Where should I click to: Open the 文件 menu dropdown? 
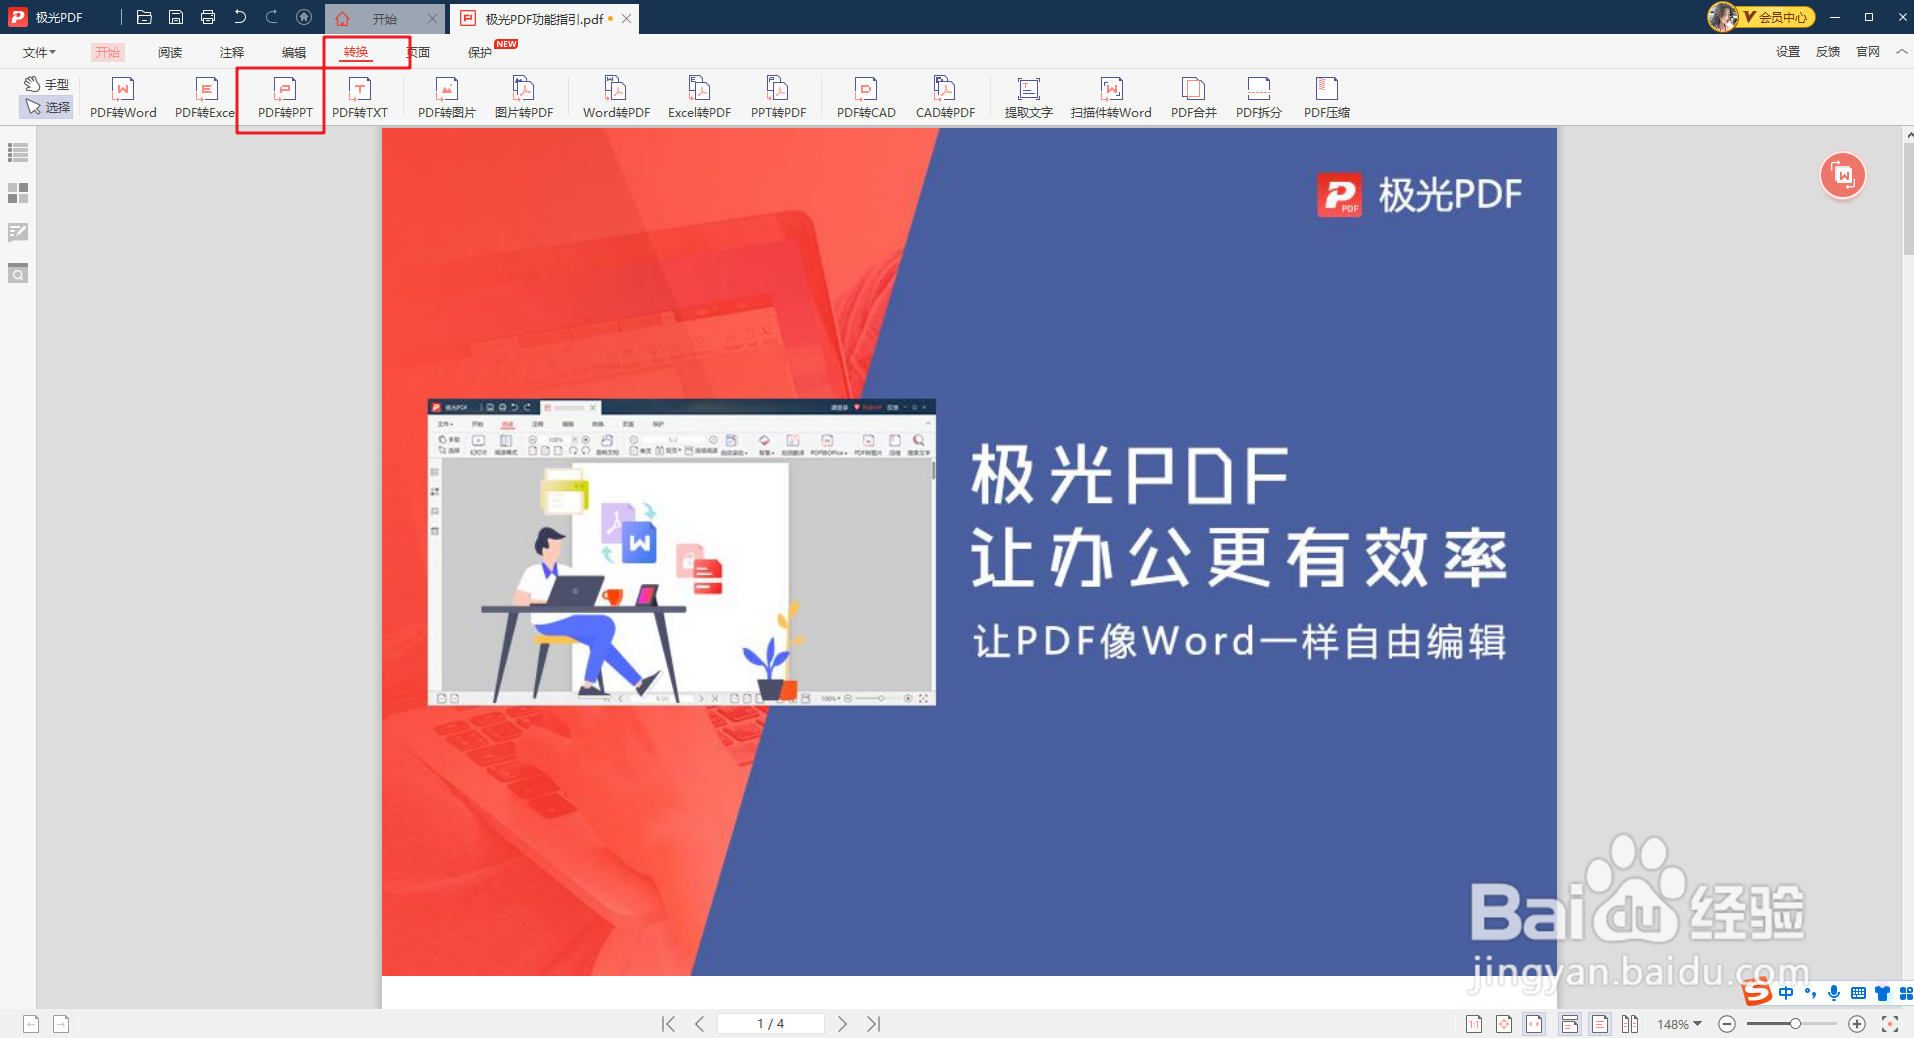39,52
